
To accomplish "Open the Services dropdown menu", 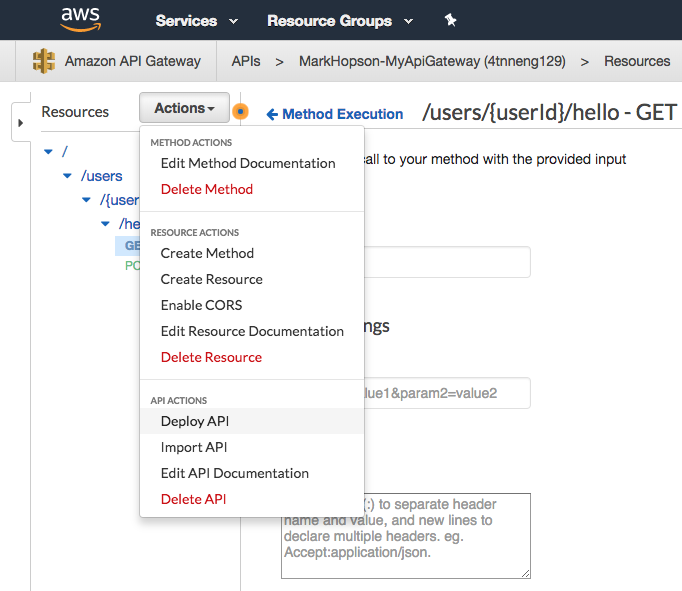I will point(196,21).
